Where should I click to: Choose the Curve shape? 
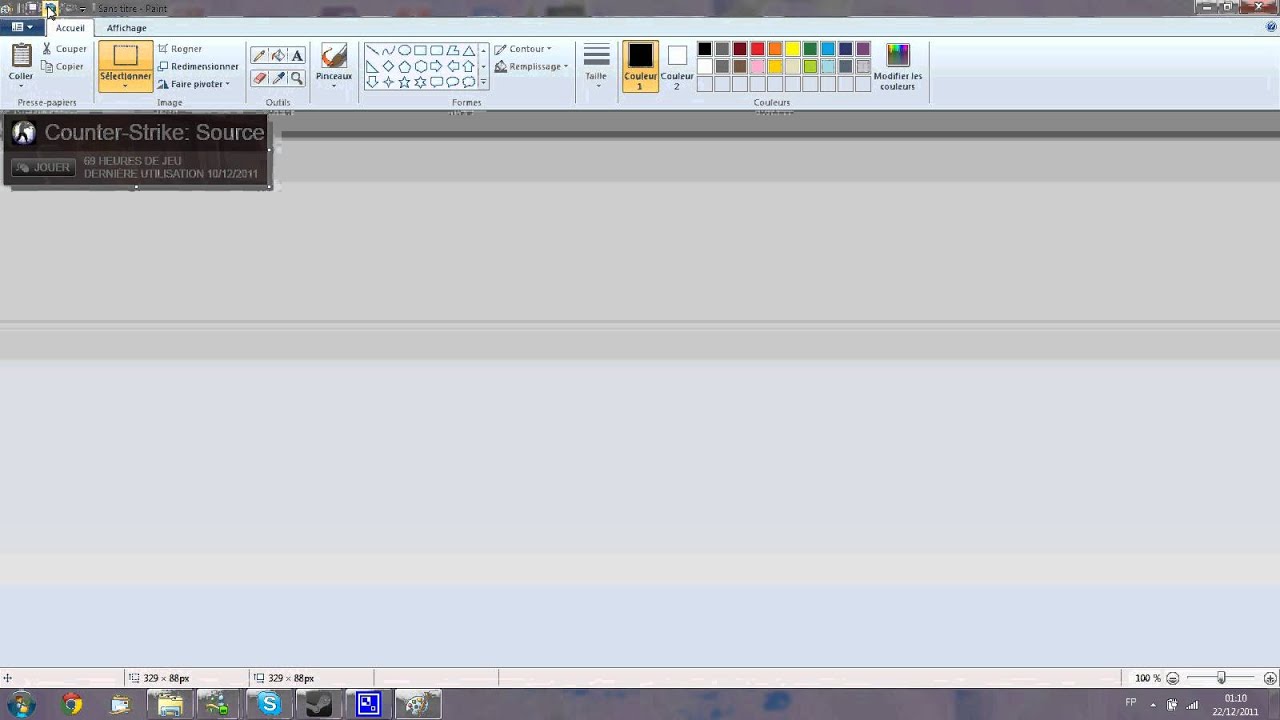pos(388,50)
